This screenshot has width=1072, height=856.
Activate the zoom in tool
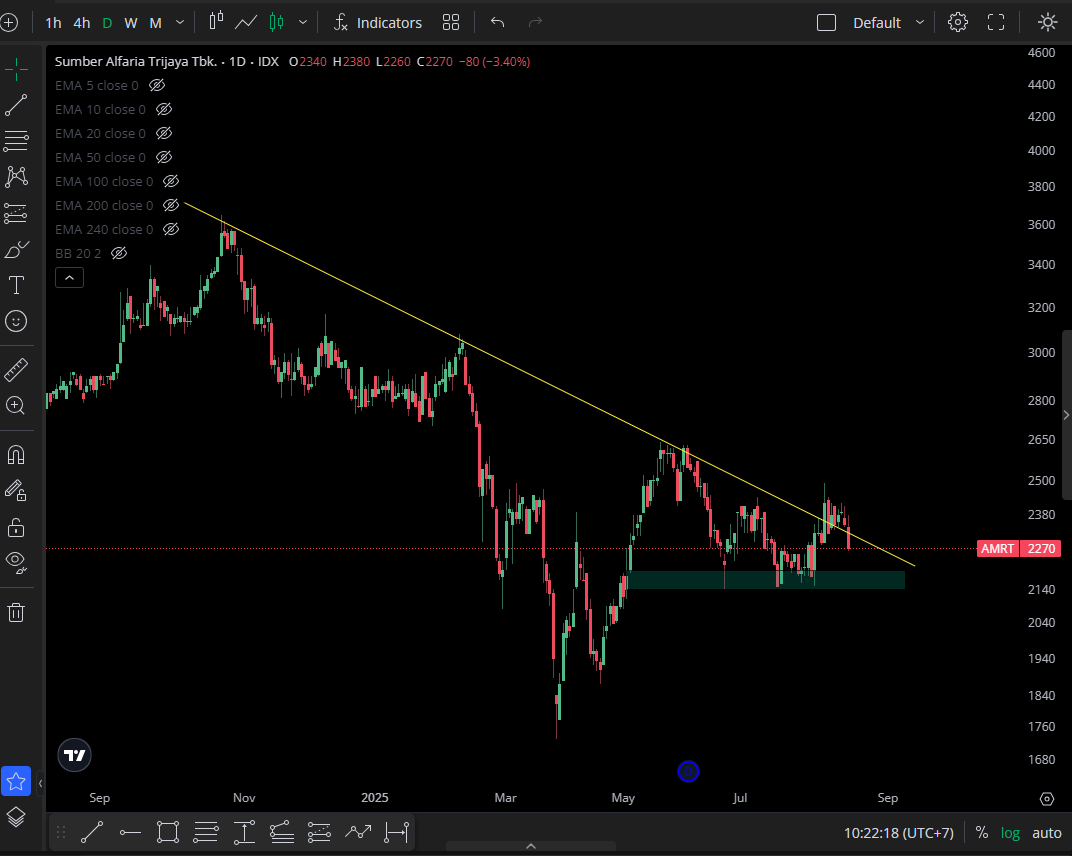coord(16,405)
